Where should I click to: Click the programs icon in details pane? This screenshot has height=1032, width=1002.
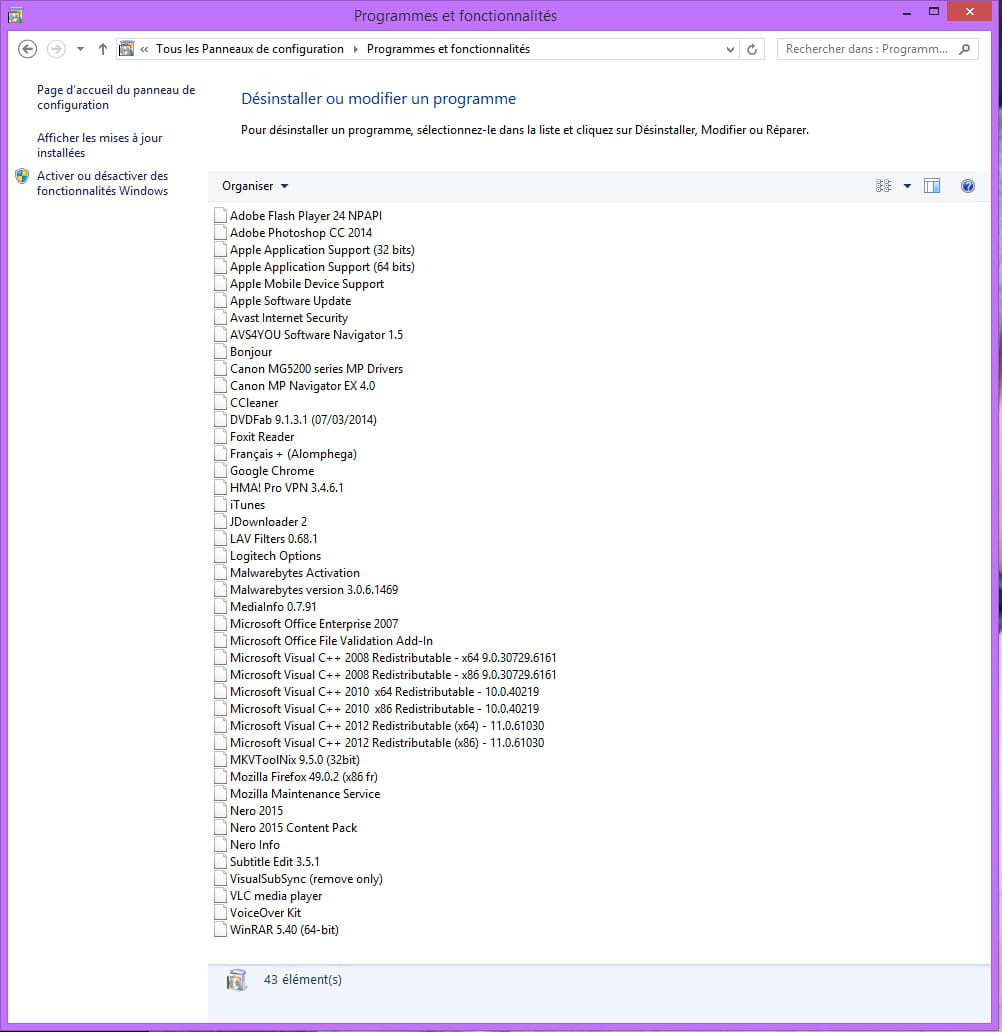[237, 981]
